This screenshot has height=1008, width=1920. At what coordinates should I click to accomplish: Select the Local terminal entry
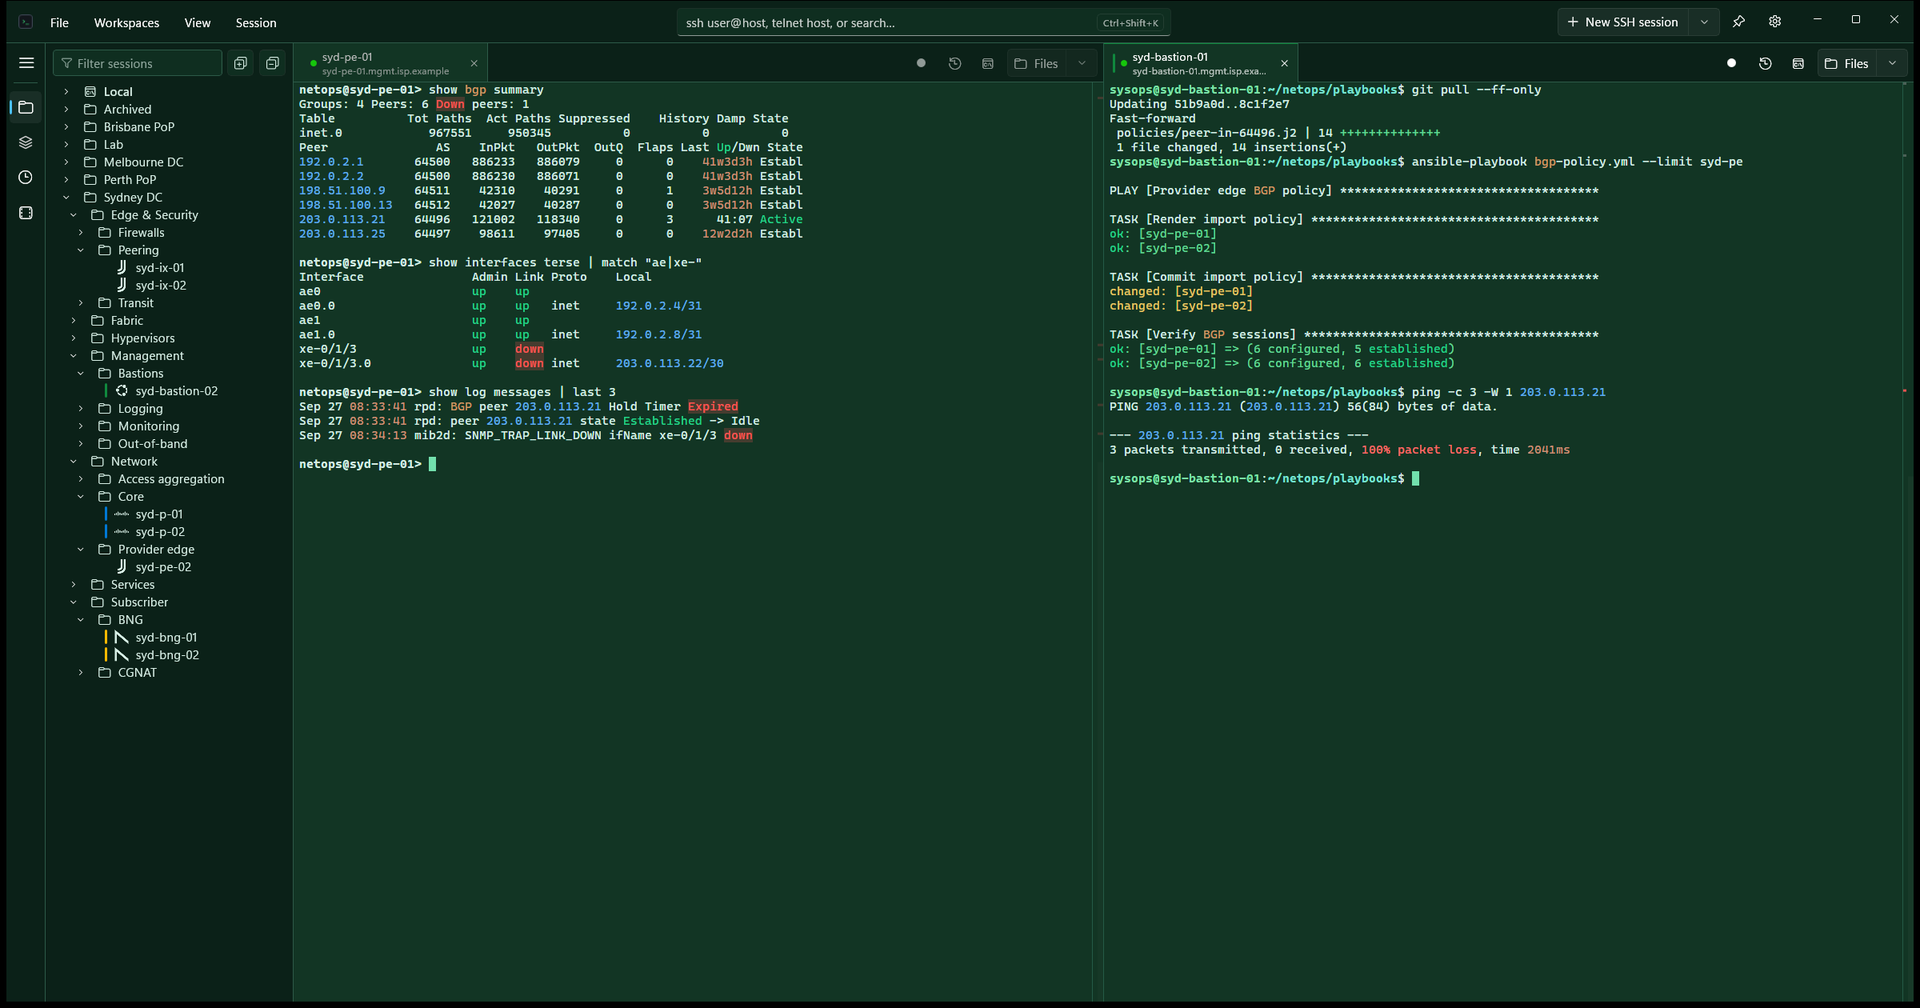click(x=118, y=92)
